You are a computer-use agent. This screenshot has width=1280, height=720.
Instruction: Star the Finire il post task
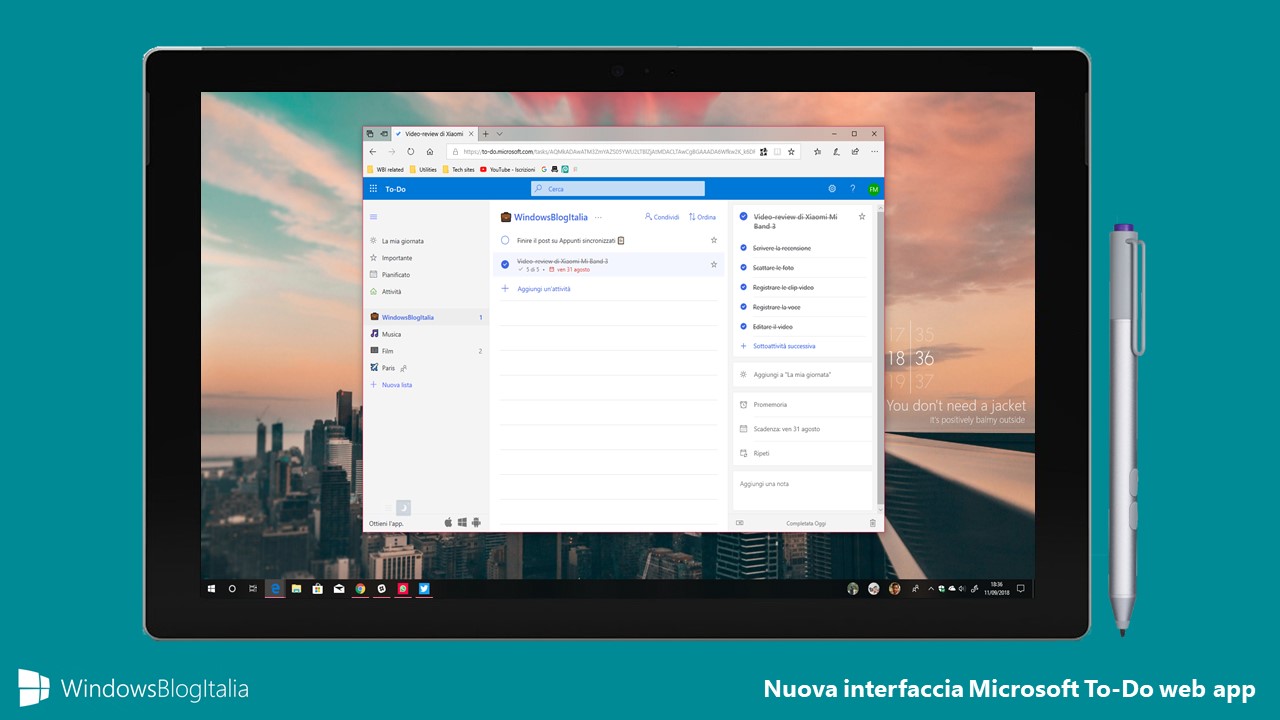[714, 241]
